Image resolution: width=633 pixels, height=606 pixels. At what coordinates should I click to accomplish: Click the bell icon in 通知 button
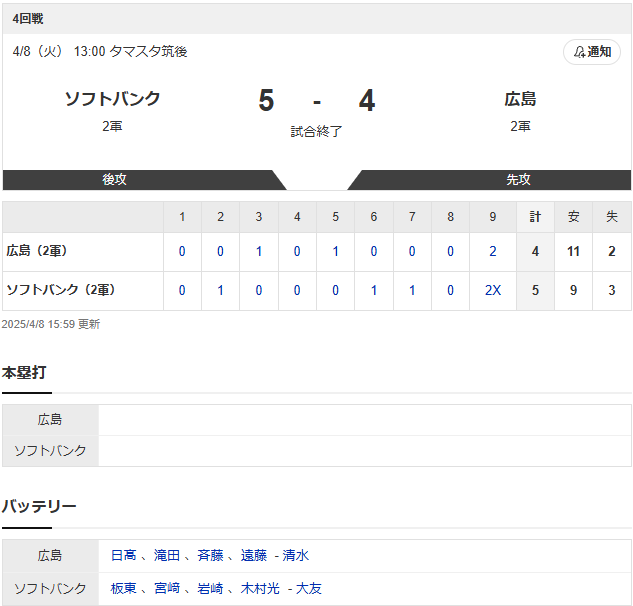pyautogui.click(x=580, y=52)
